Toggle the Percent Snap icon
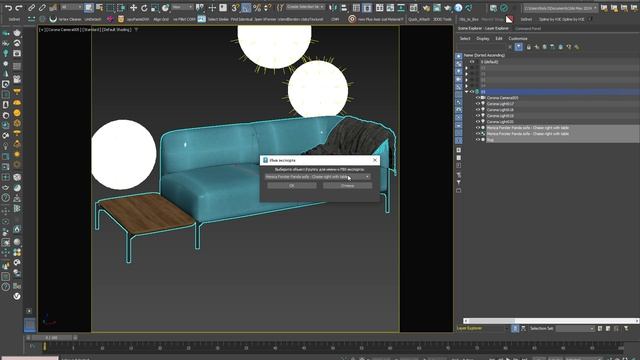The image size is (640, 360). point(257,8)
